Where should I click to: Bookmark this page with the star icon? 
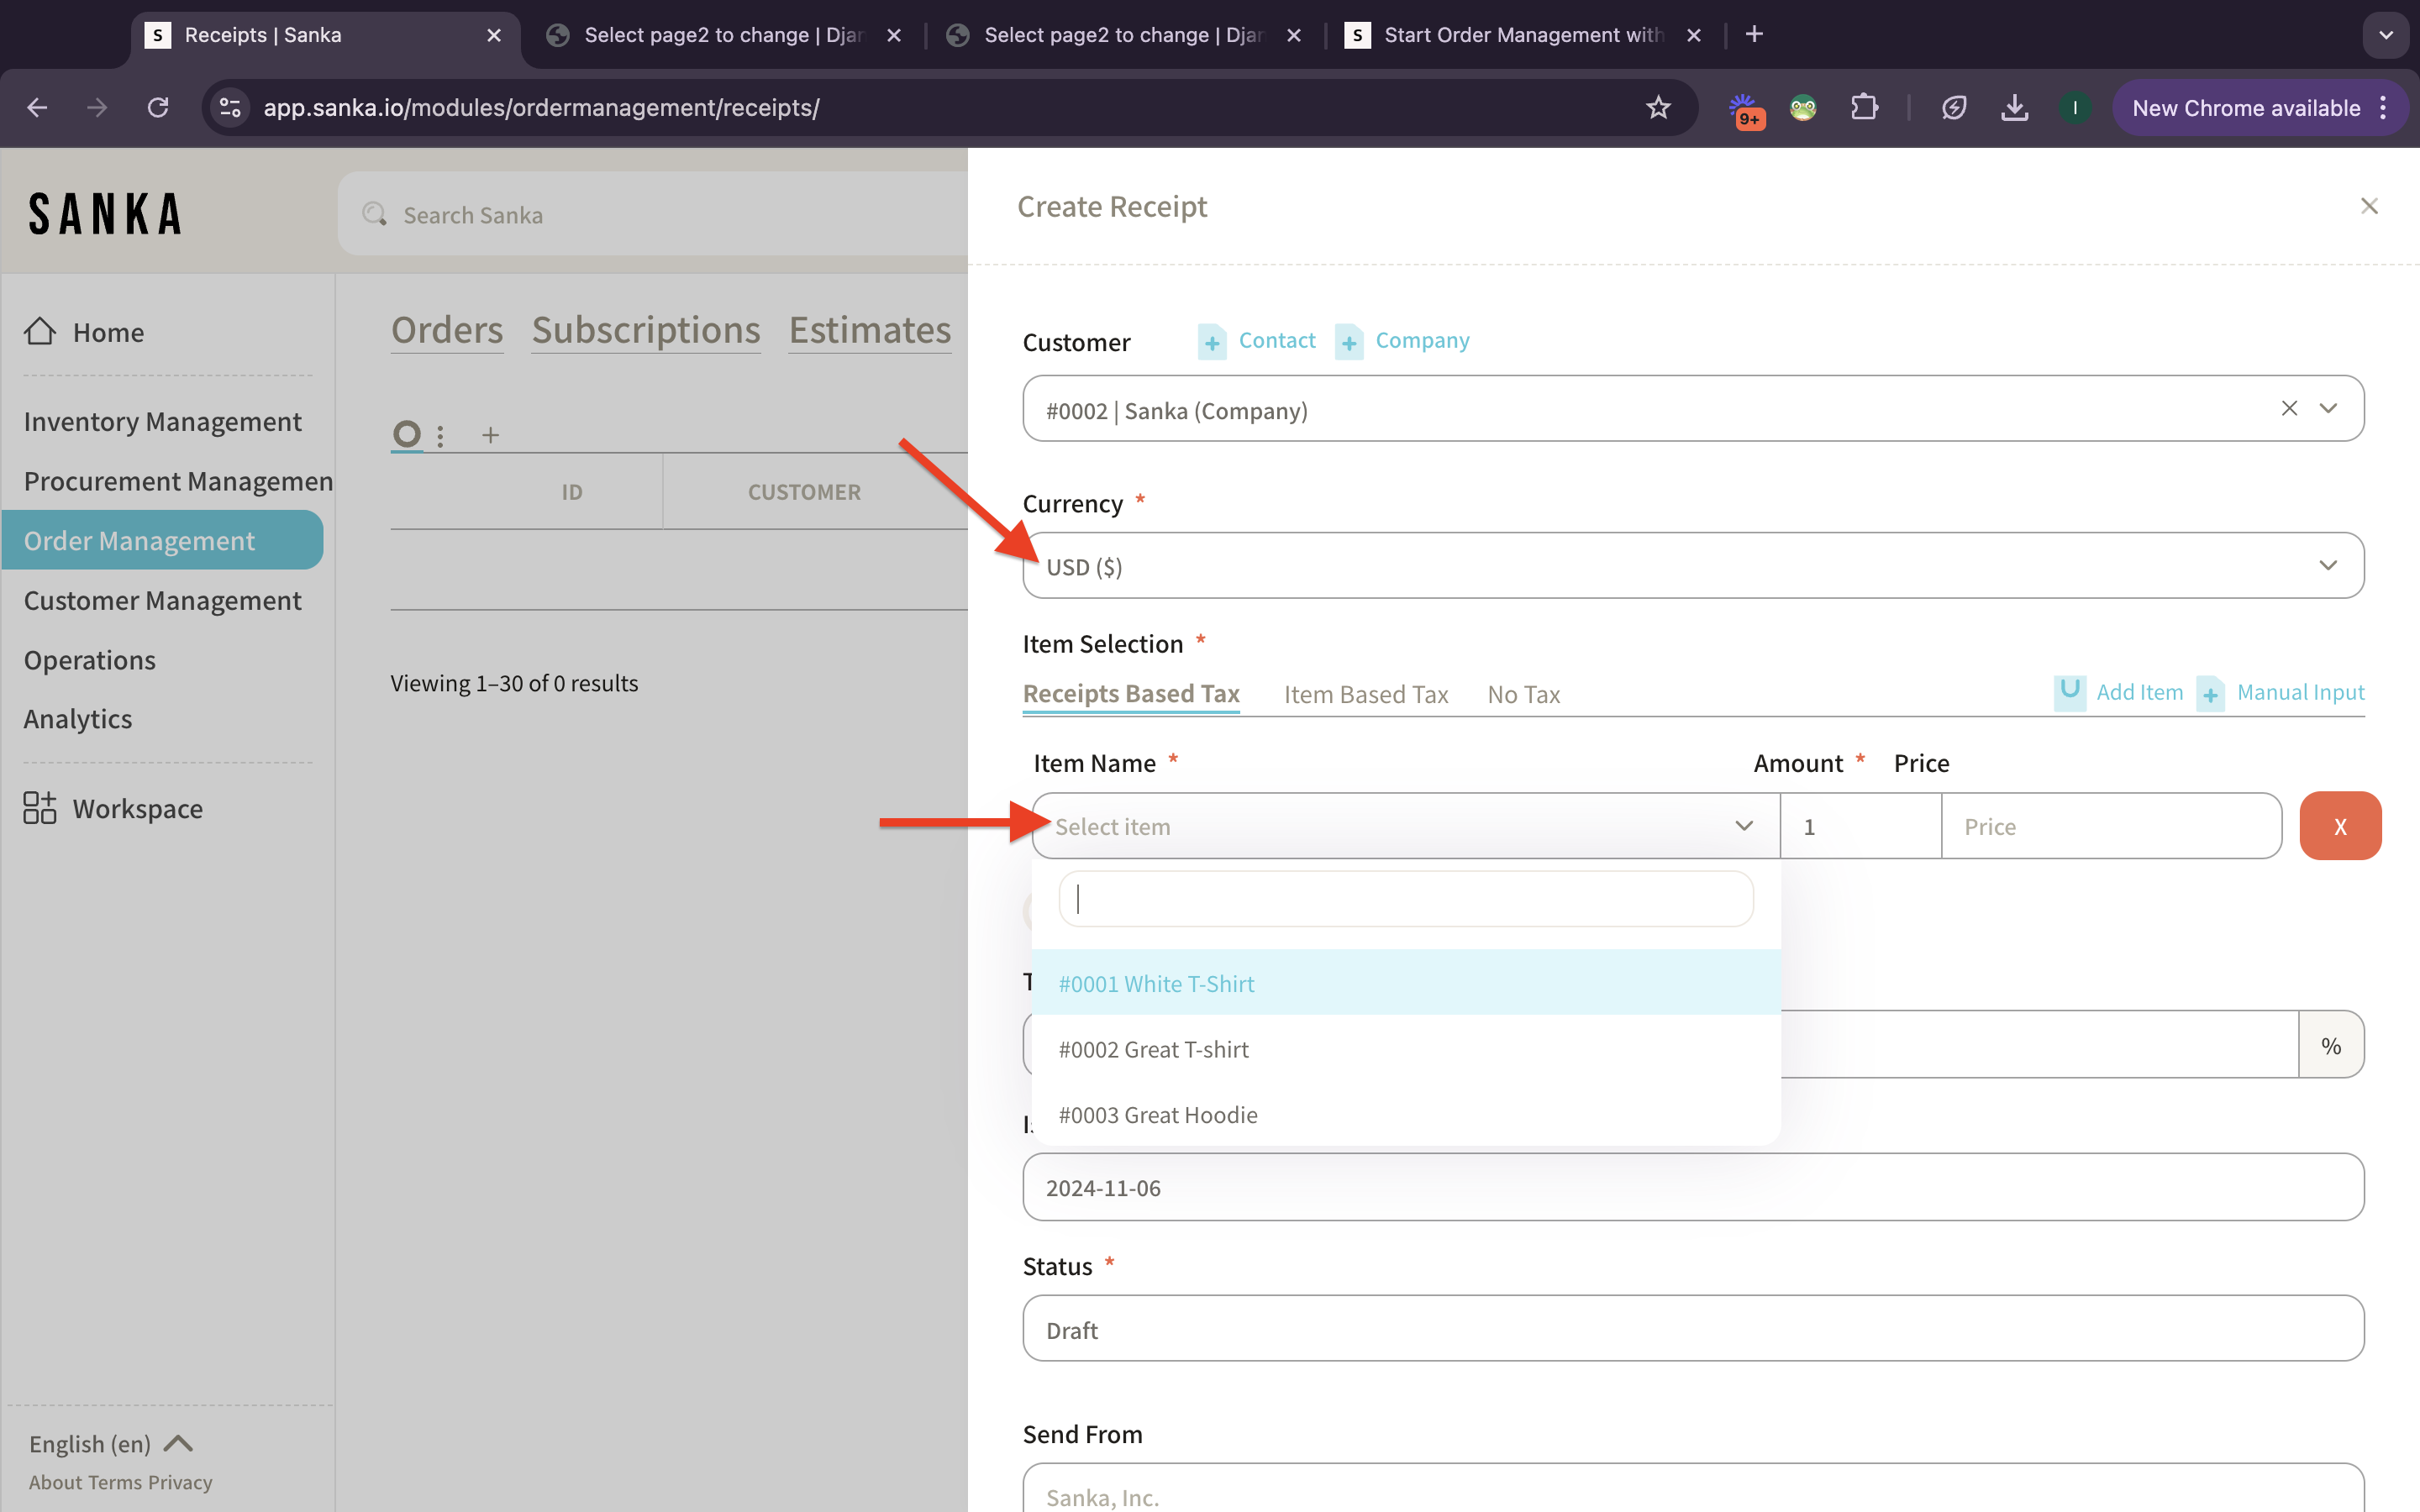point(1658,107)
